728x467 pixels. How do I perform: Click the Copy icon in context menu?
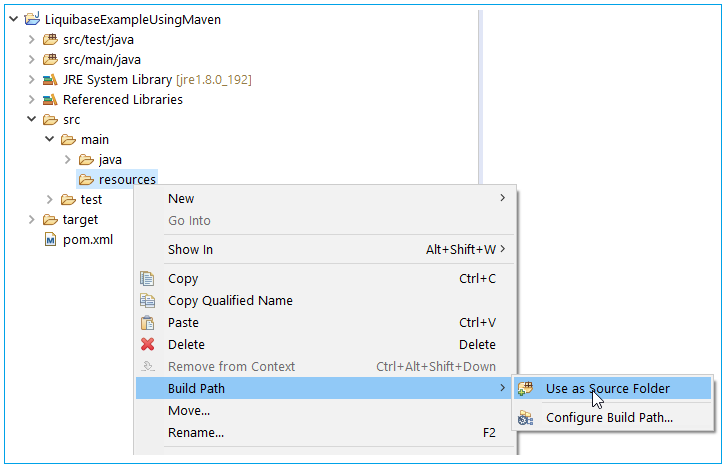click(x=147, y=279)
